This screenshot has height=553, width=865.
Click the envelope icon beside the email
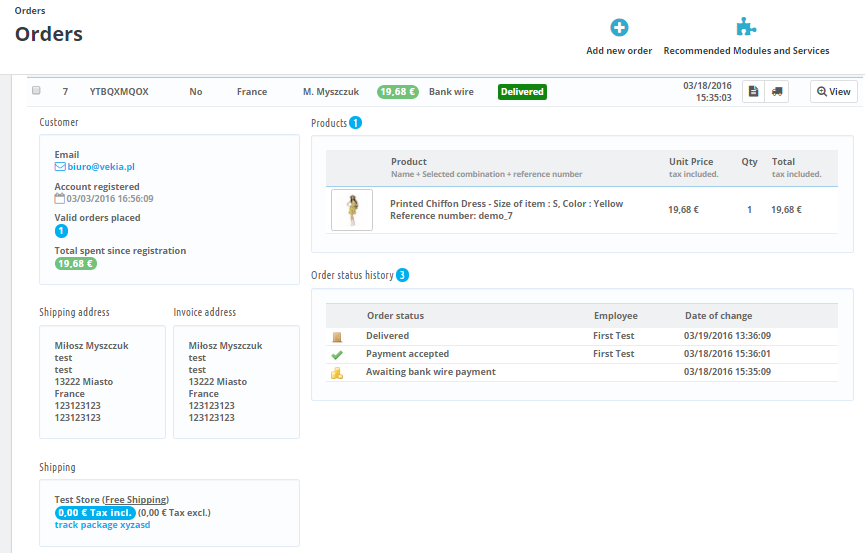tap(60, 167)
